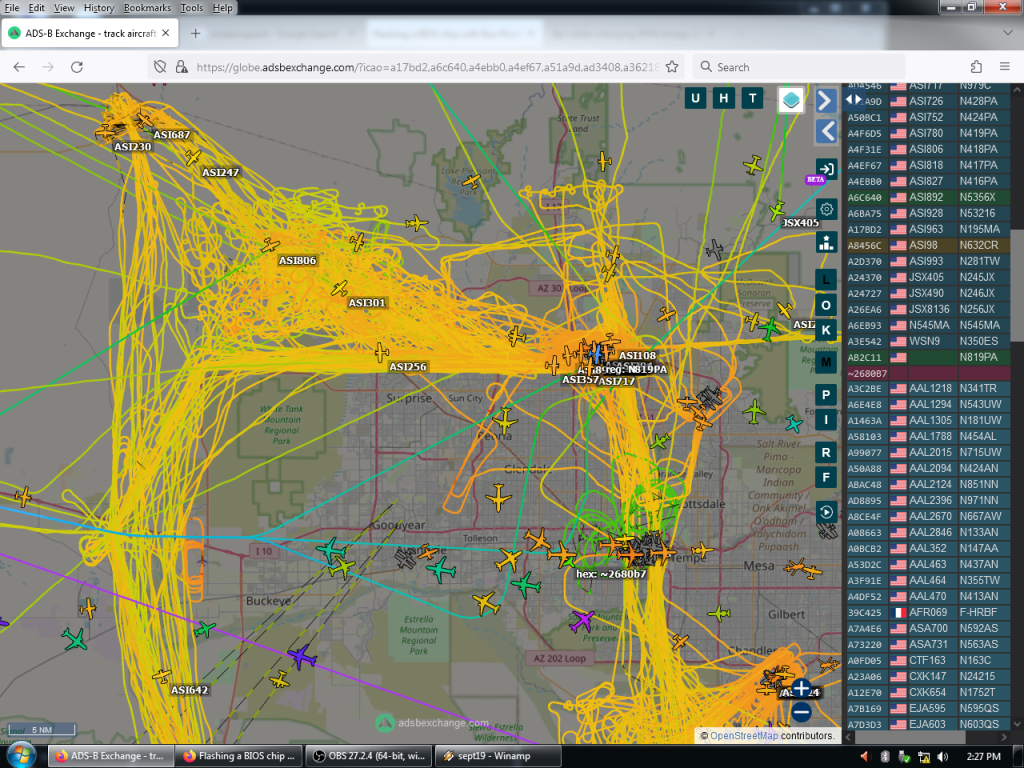Viewport: 1024px width, 768px height.
Task: Open the History menu
Action: [99, 8]
